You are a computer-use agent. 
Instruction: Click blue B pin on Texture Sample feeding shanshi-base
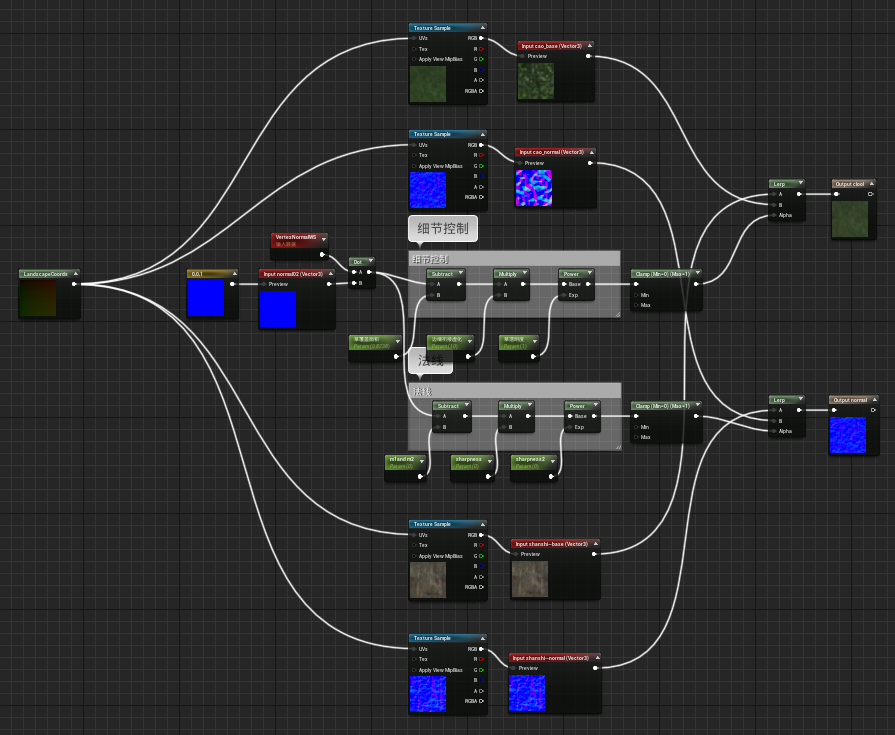click(x=481, y=566)
